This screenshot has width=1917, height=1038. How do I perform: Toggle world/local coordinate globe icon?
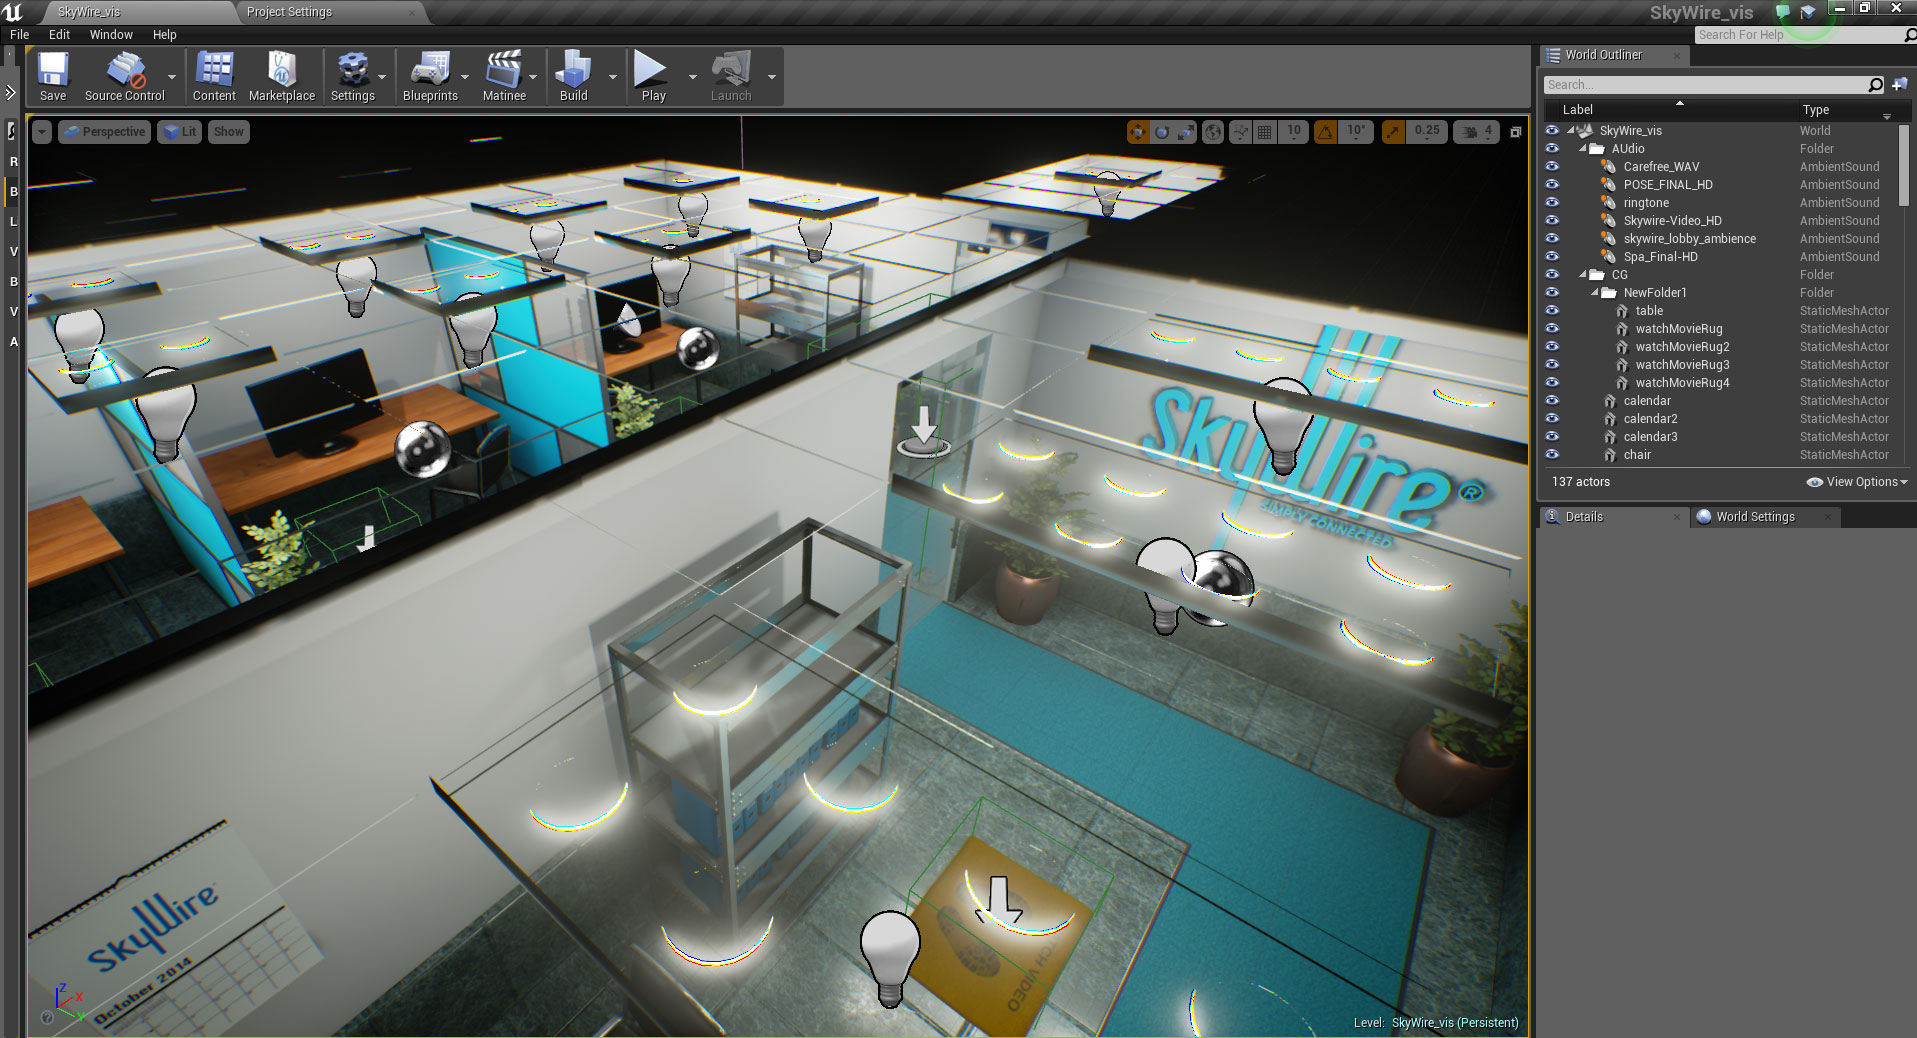[x=1213, y=132]
